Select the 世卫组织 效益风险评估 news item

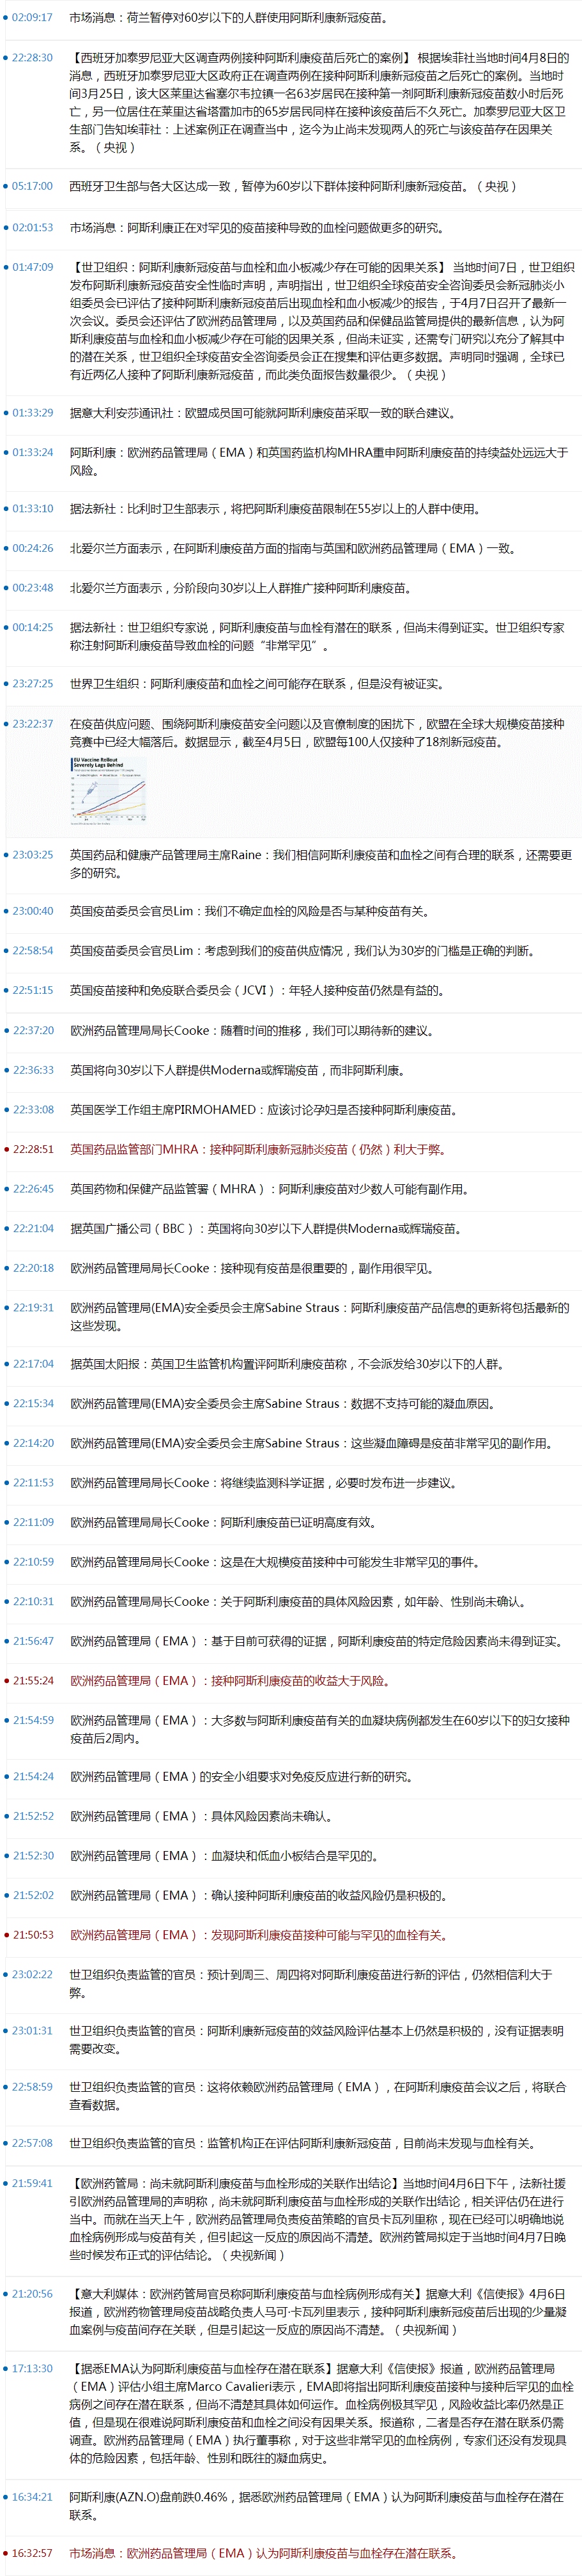pos(317,2040)
